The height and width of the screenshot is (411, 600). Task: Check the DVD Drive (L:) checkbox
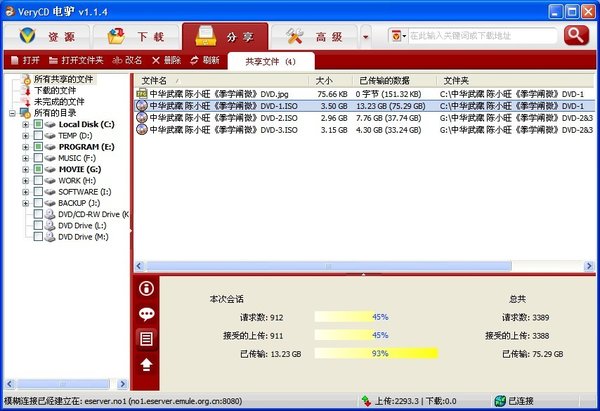(38, 225)
